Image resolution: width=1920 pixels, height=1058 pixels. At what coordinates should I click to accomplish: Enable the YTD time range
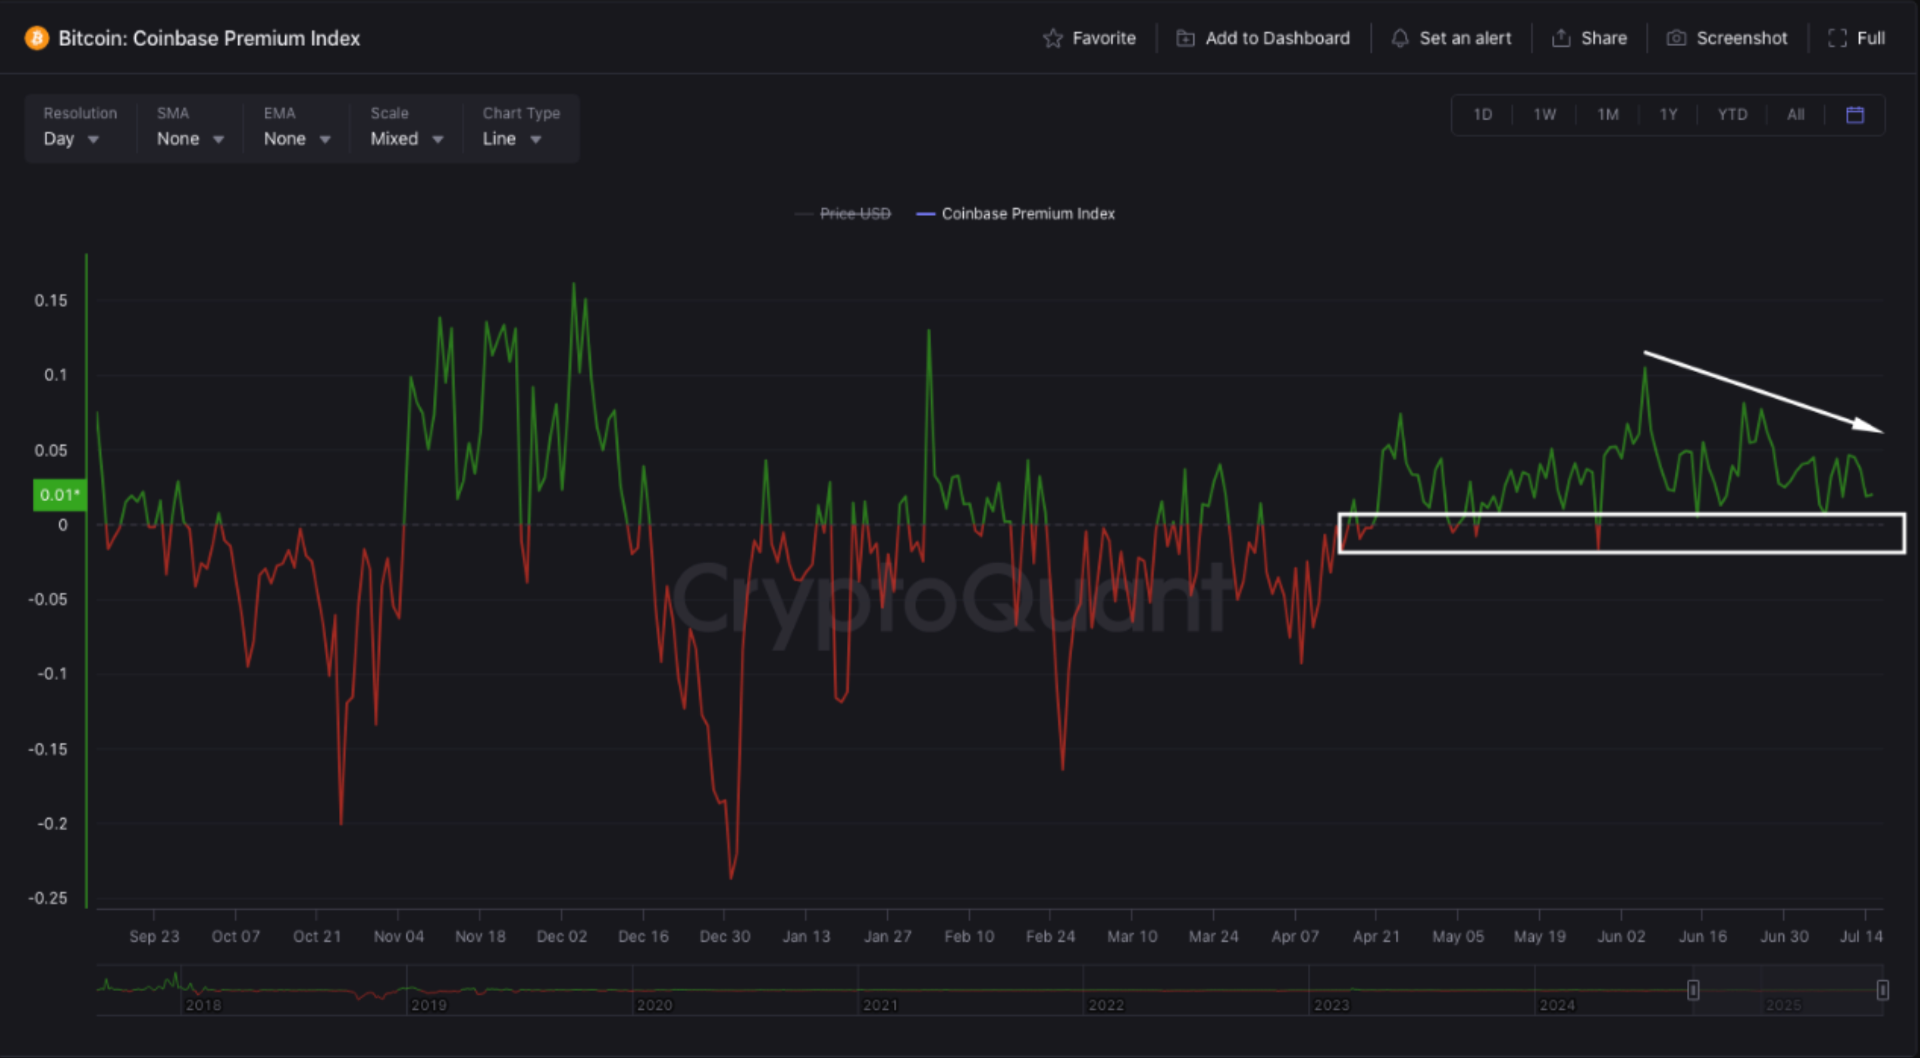(x=1732, y=114)
